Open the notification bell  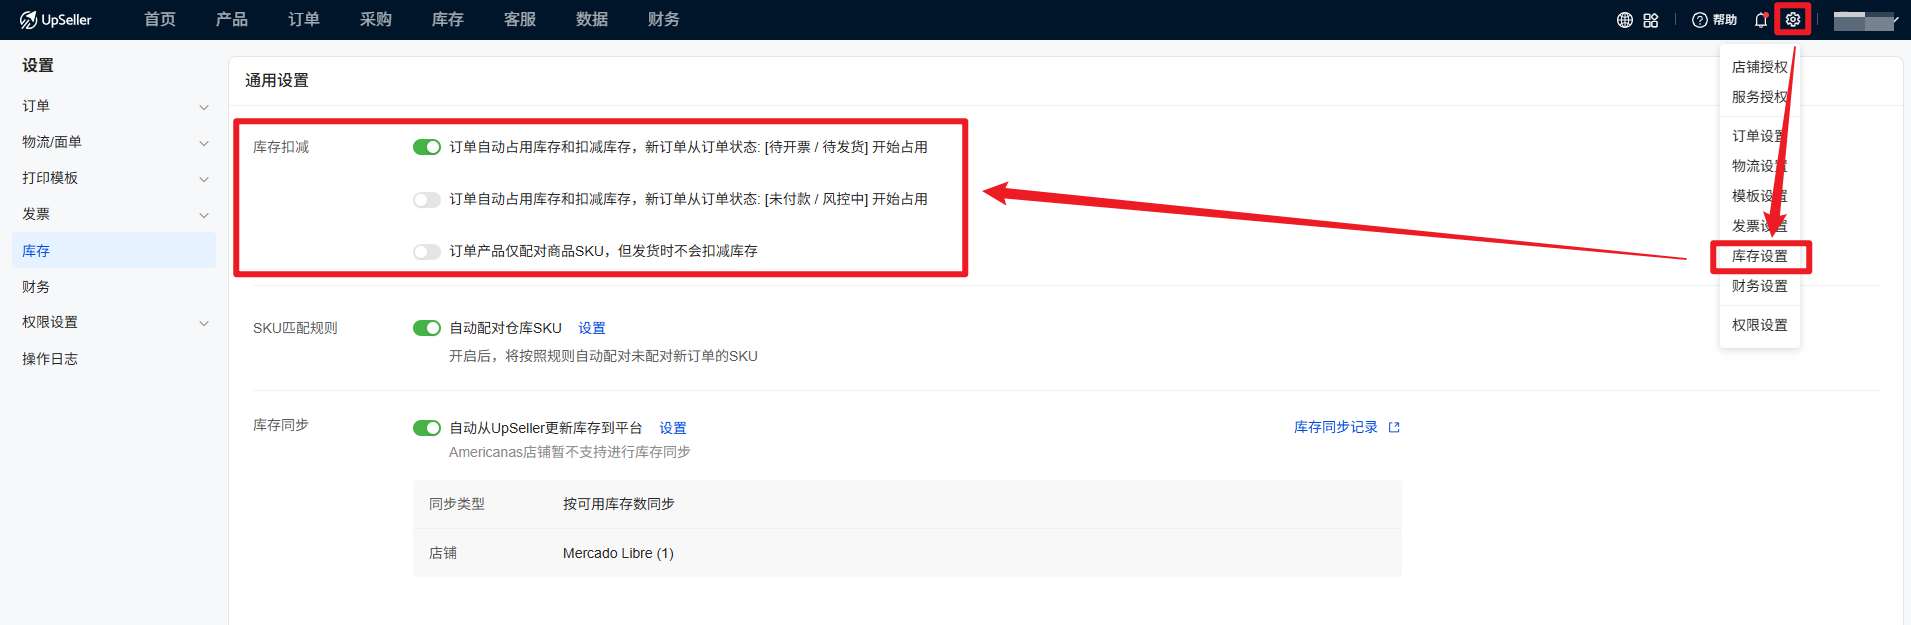[1761, 20]
